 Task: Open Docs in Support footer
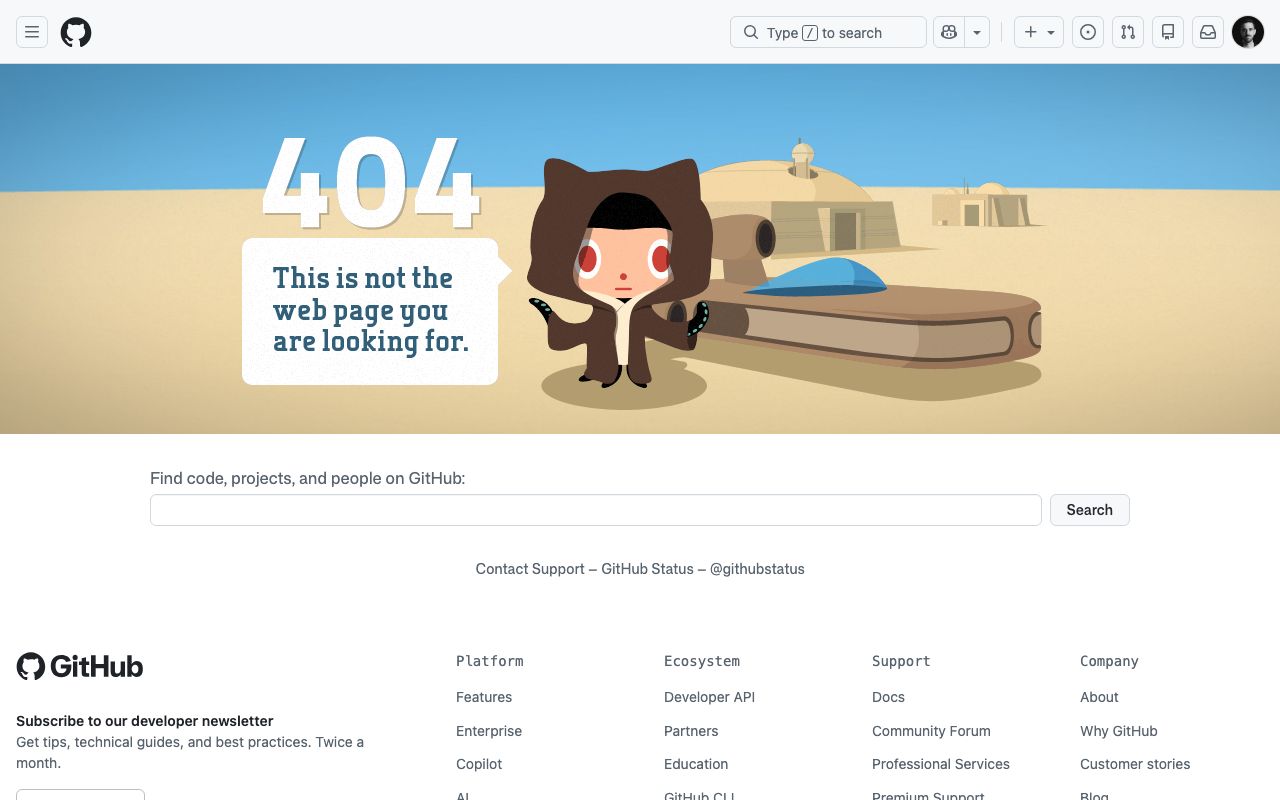(x=888, y=697)
